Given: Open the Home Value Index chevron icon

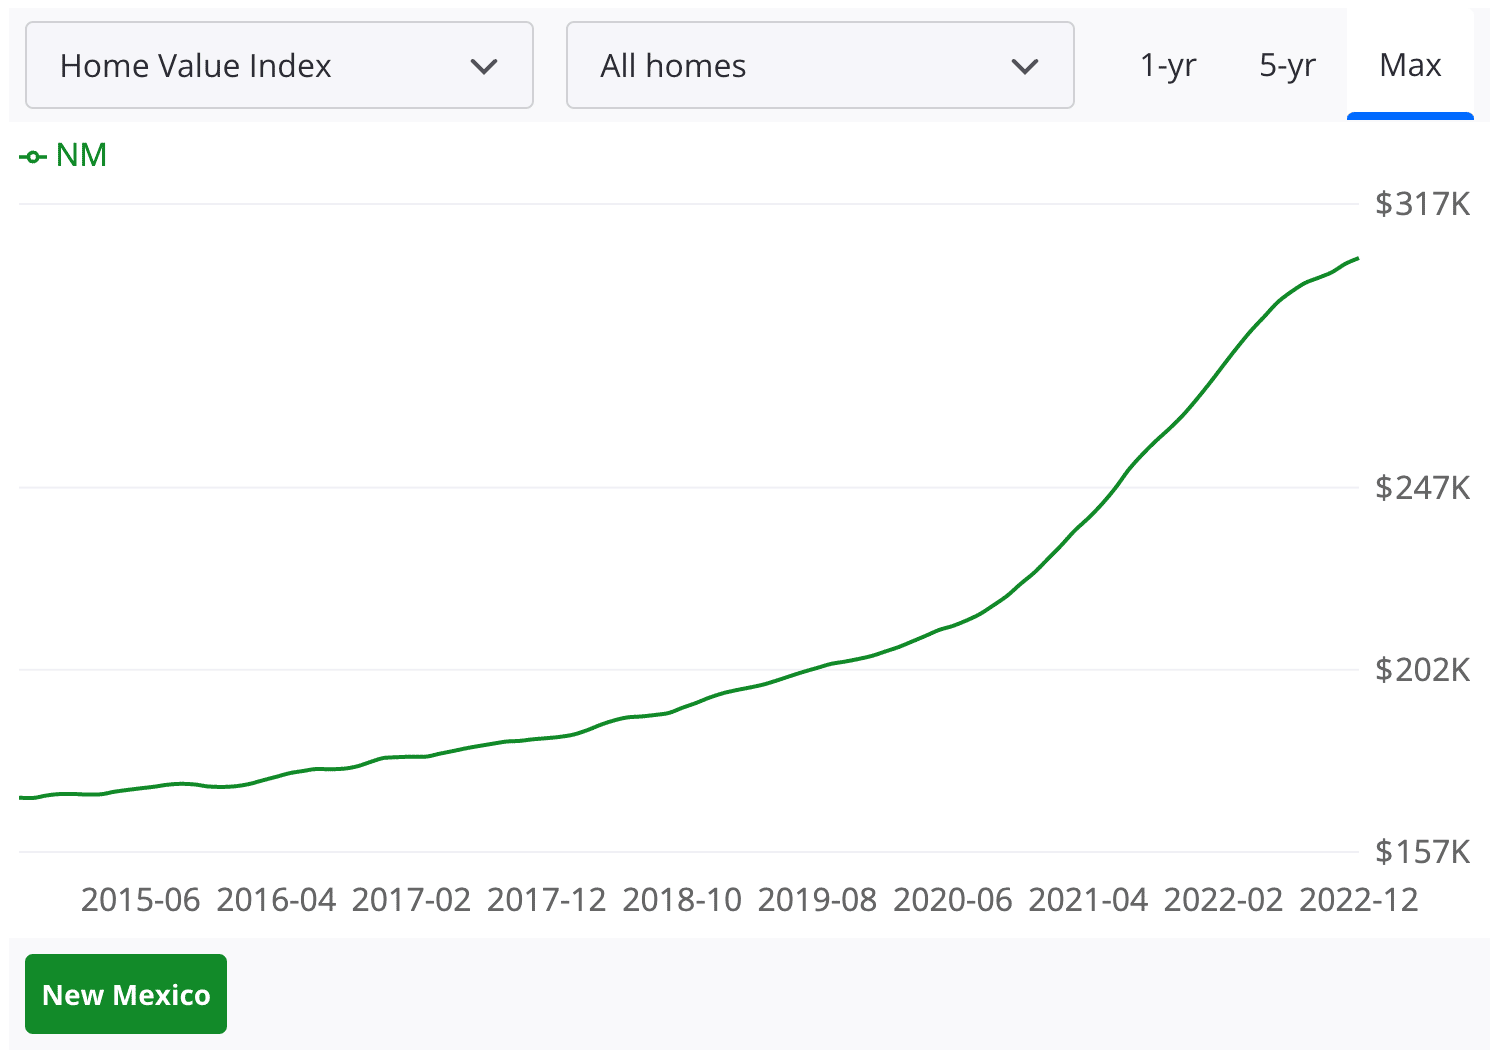Looking at the screenshot, I should click(x=485, y=65).
